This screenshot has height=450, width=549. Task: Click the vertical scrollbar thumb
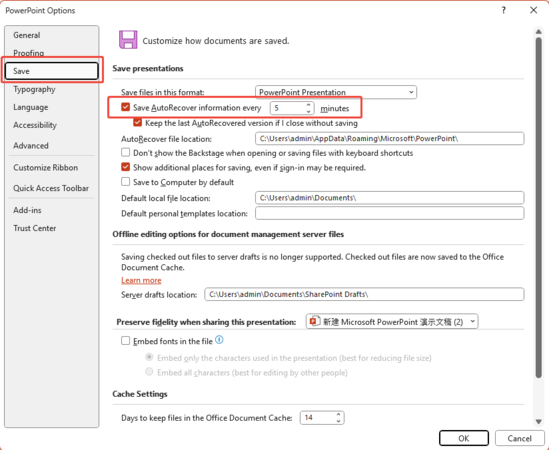point(538,208)
